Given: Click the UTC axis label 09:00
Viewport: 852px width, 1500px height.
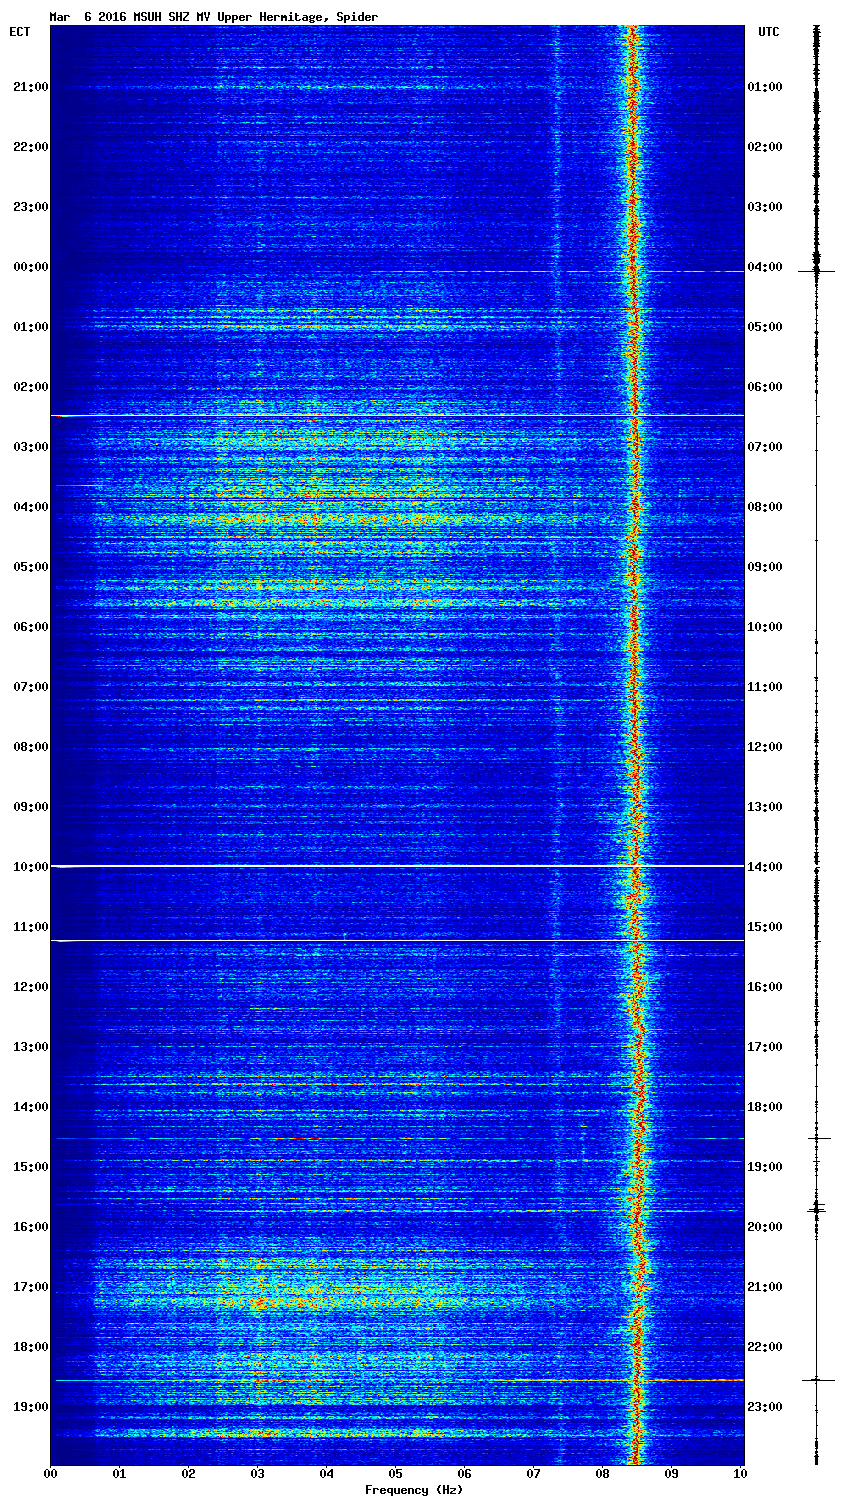Looking at the screenshot, I should click(765, 567).
